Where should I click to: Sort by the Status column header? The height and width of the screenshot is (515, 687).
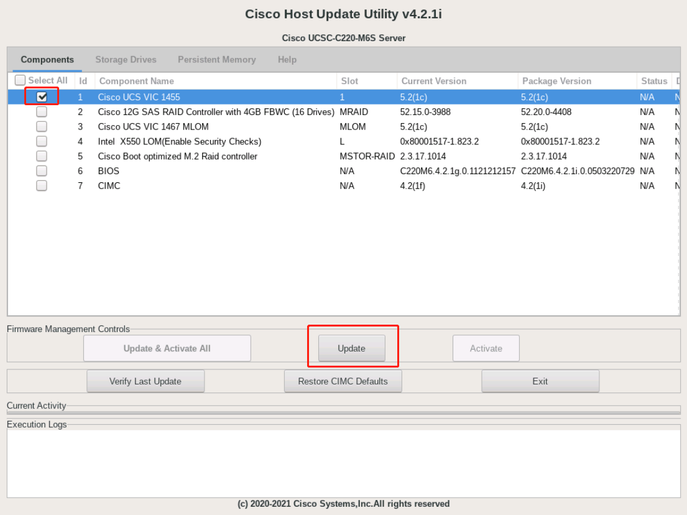click(x=654, y=81)
